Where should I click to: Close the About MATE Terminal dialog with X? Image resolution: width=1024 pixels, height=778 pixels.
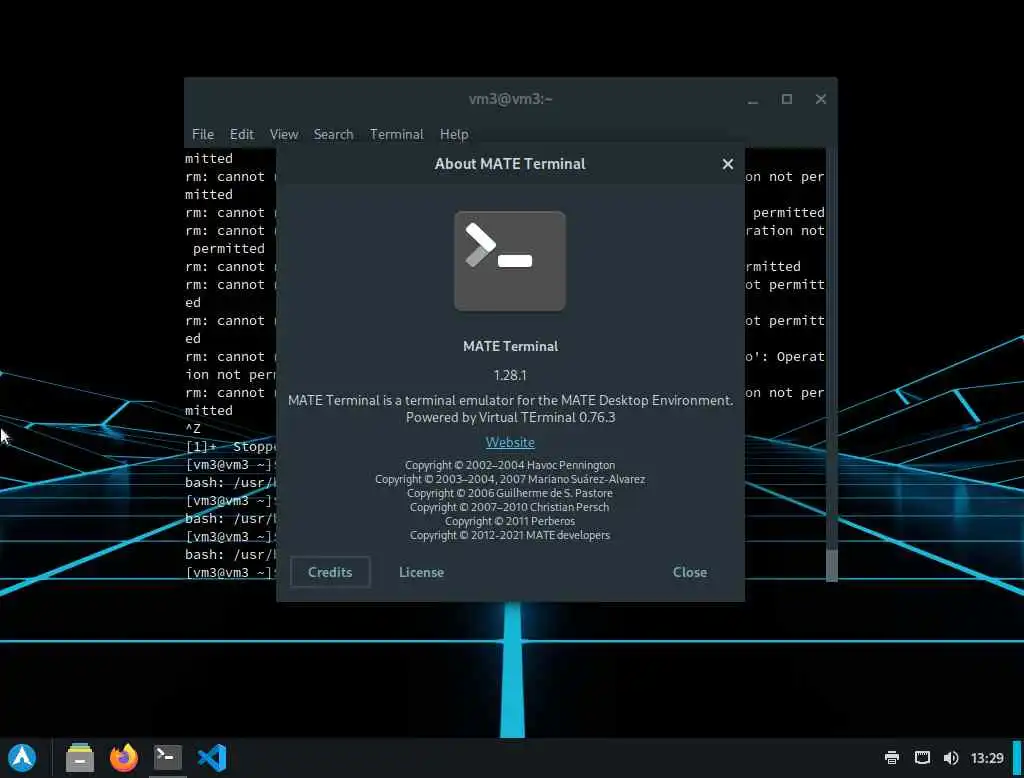click(728, 164)
